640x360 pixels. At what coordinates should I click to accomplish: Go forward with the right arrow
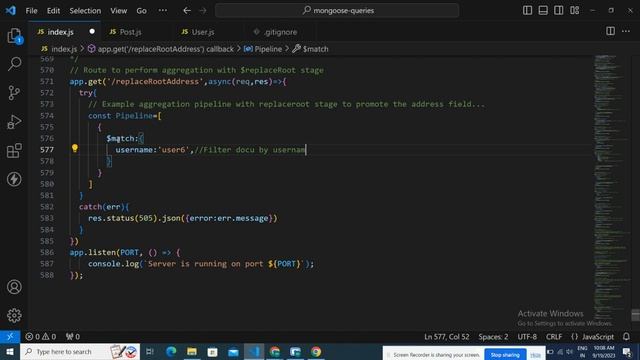(203, 11)
